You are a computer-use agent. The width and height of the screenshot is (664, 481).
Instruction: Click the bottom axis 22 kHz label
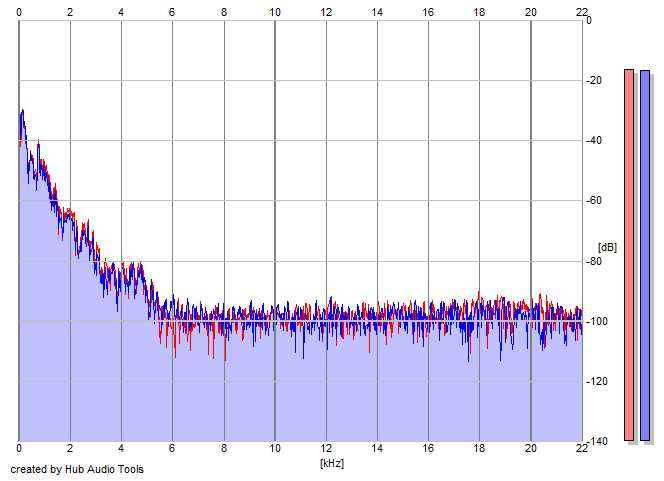click(x=581, y=448)
